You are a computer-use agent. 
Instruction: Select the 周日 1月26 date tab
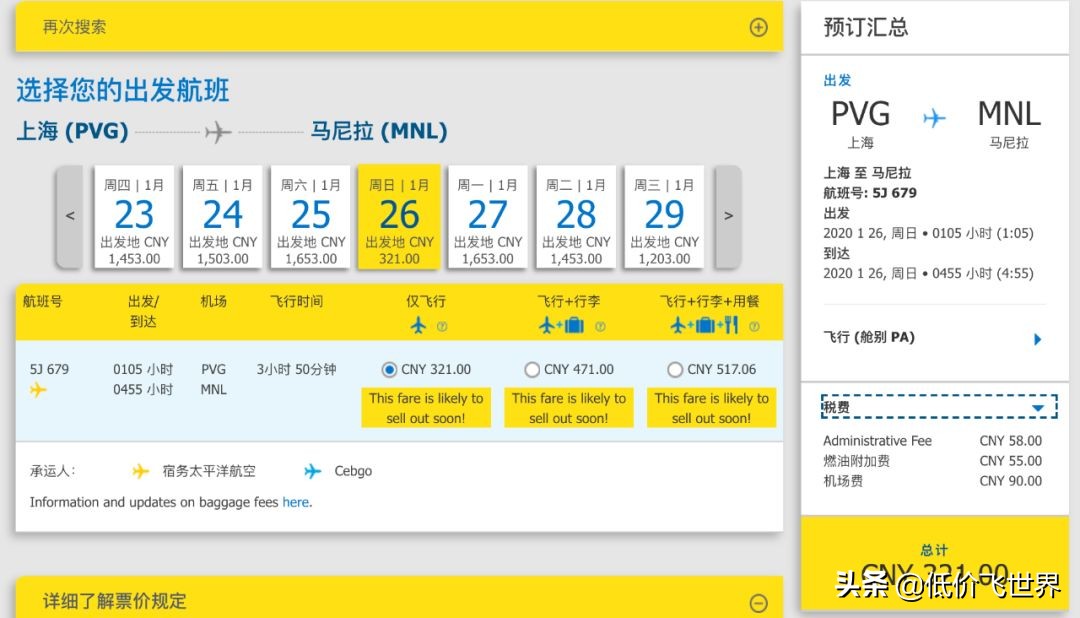click(x=398, y=217)
